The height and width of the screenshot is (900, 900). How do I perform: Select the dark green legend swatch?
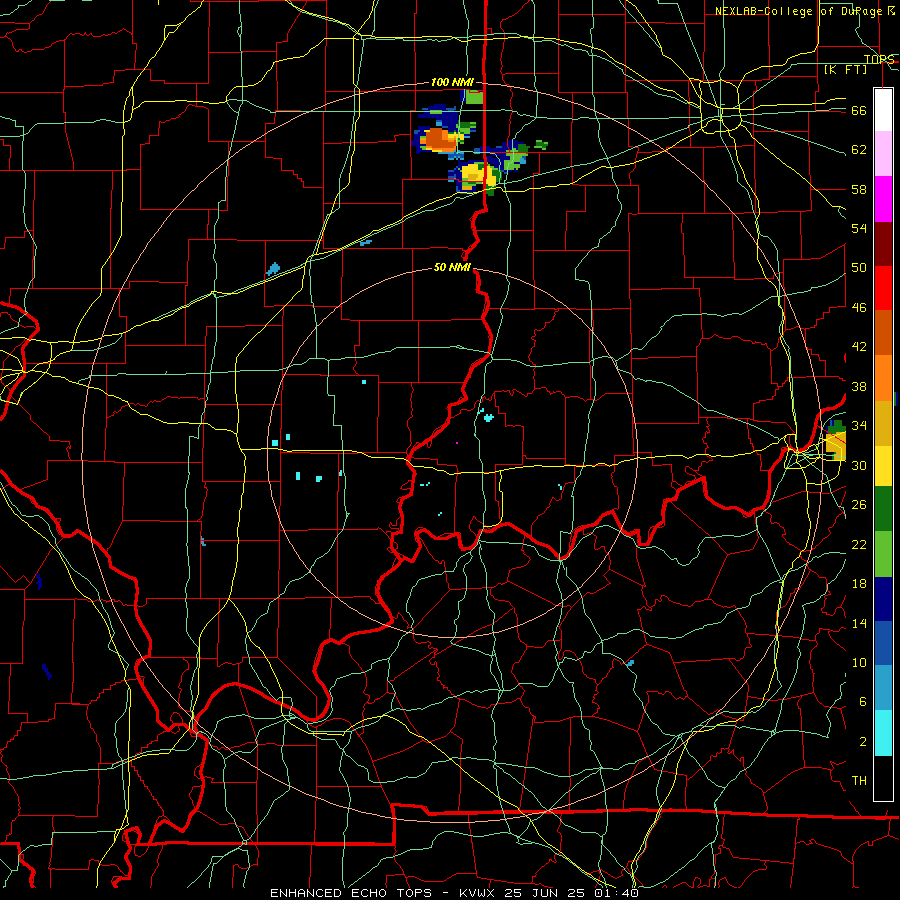(x=883, y=509)
